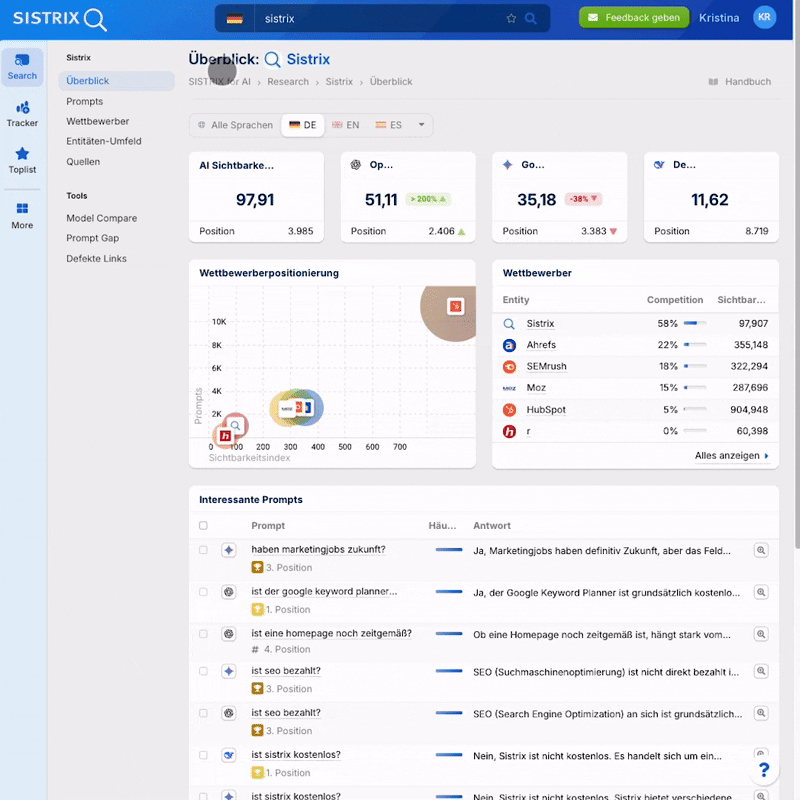
Task: Open detail view for marketingjobs prompt answer
Action: [761, 550]
